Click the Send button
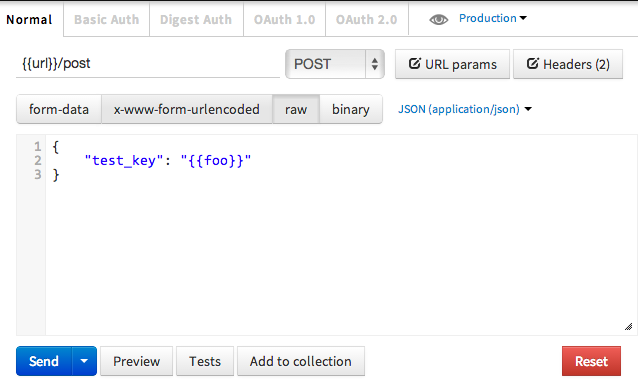 pyautogui.click(x=44, y=361)
